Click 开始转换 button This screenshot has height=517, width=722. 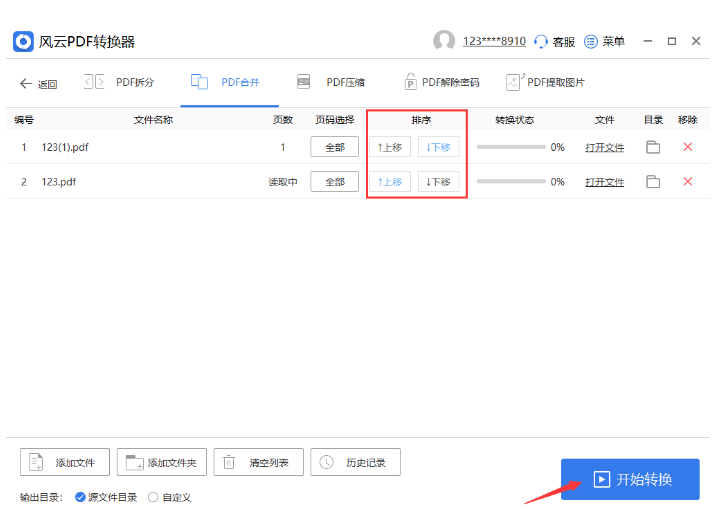tap(630, 479)
